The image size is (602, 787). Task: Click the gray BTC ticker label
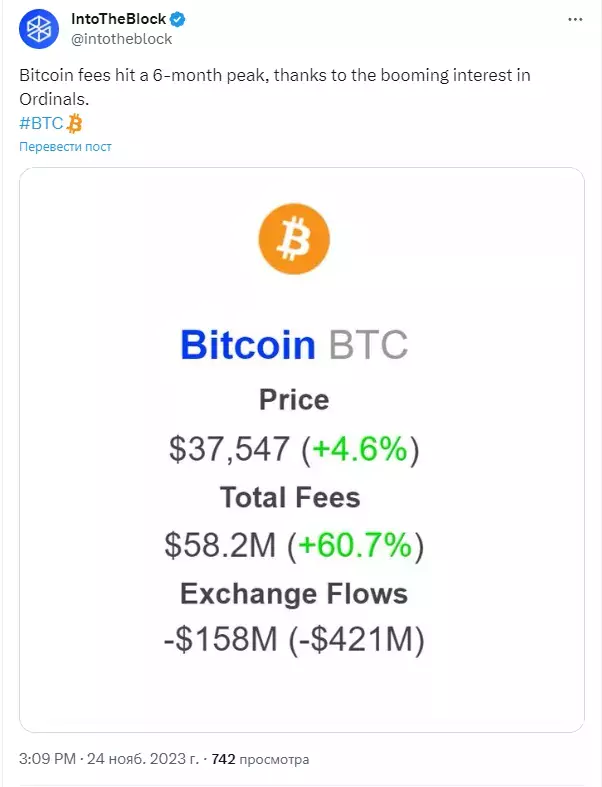coord(369,345)
